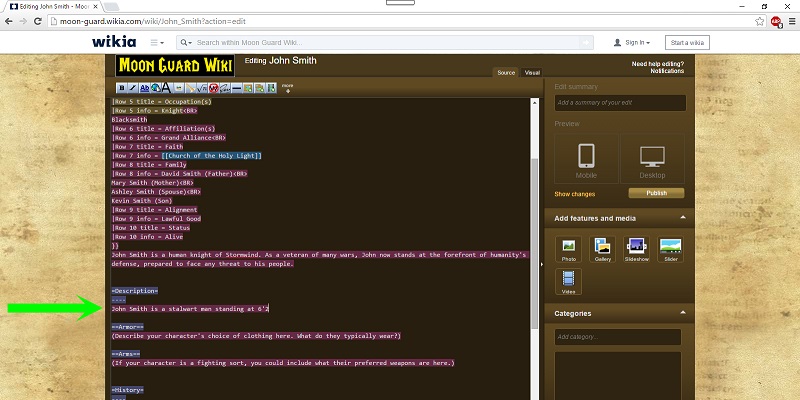Click the [[Church of the Holy Light]] link text

[211, 156]
